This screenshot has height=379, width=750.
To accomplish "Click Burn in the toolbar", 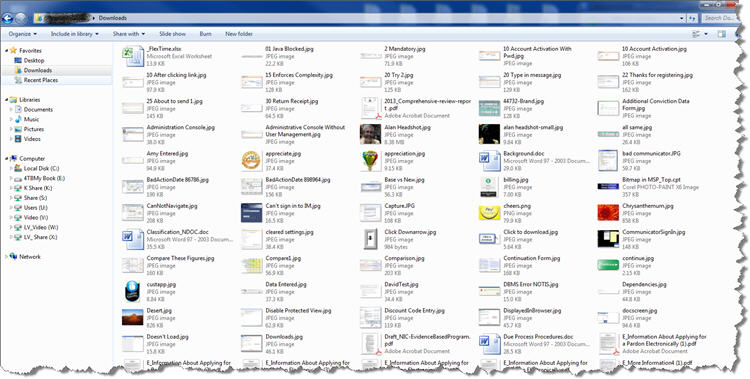I will (x=205, y=34).
